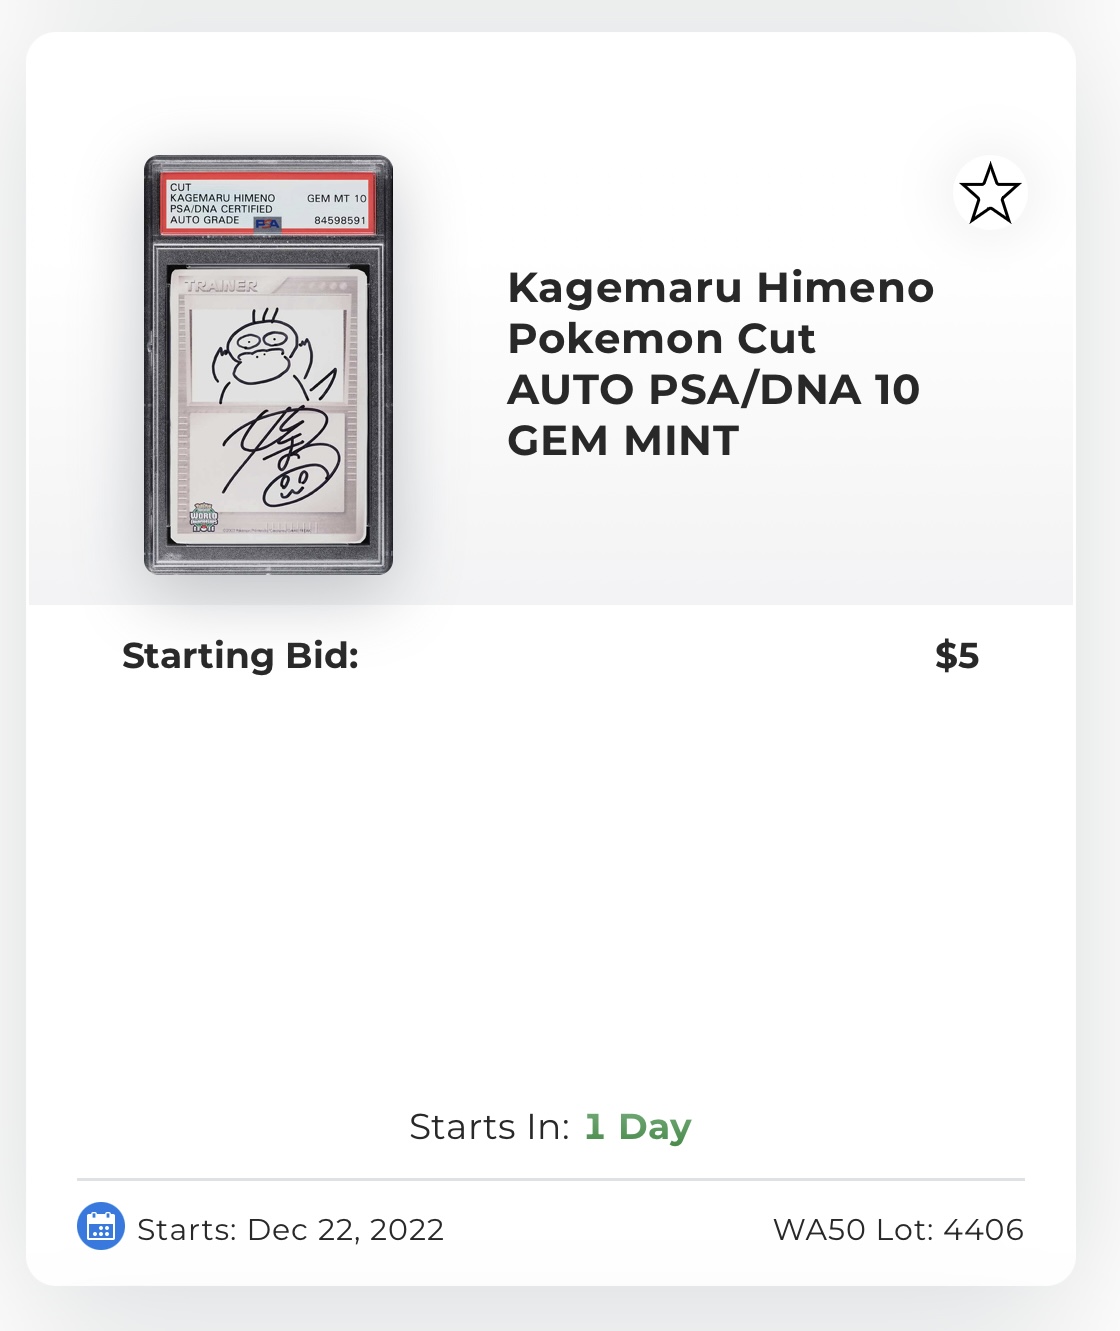Image resolution: width=1120 pixels, height=1331 pixels.
Task: Click the GEM MT 10 grade text
Action: [x=336, y=199]
